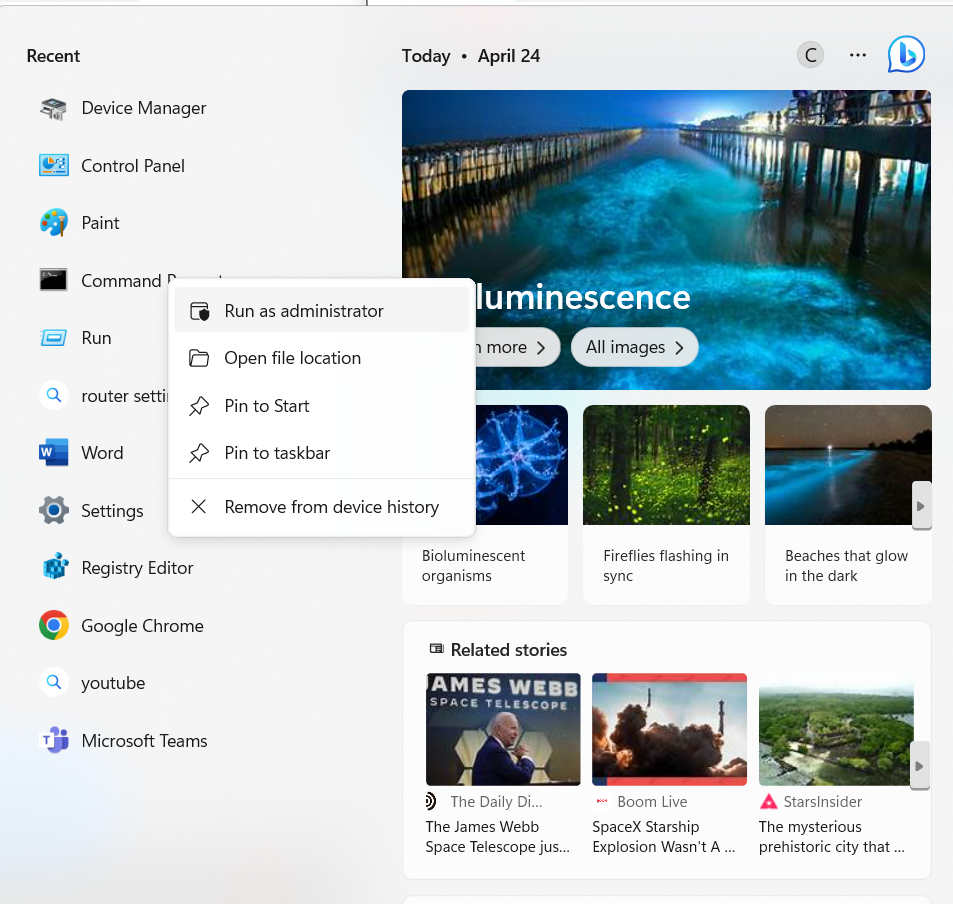This screenshot has height=904, width=953.
Task: Open the three-dot more options menu
Action: pos(857,55)
